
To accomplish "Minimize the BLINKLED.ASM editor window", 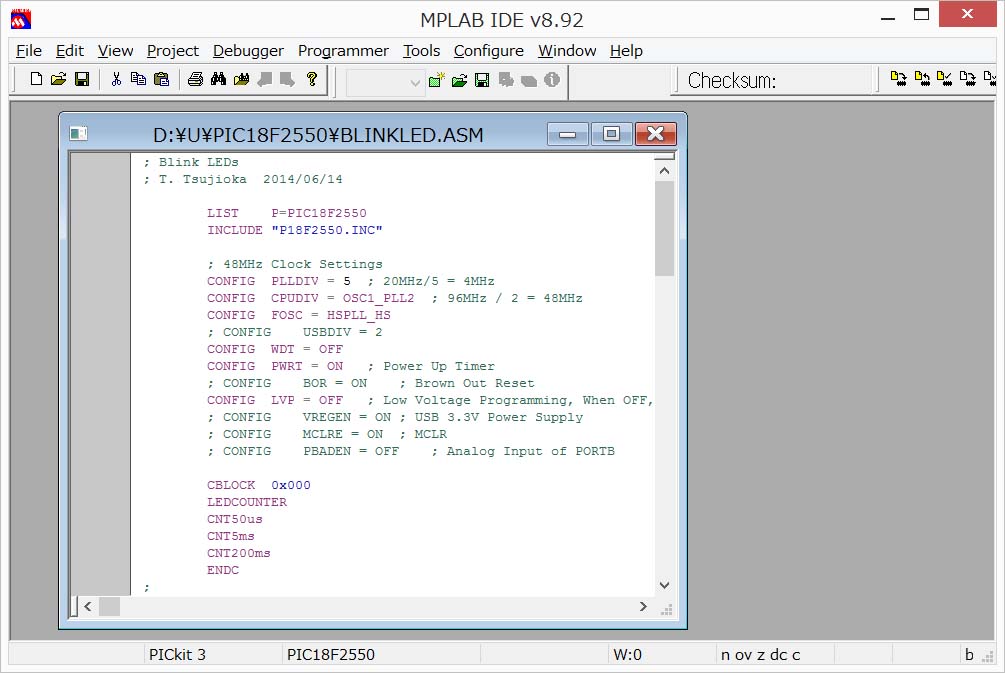I will (568, 134).
